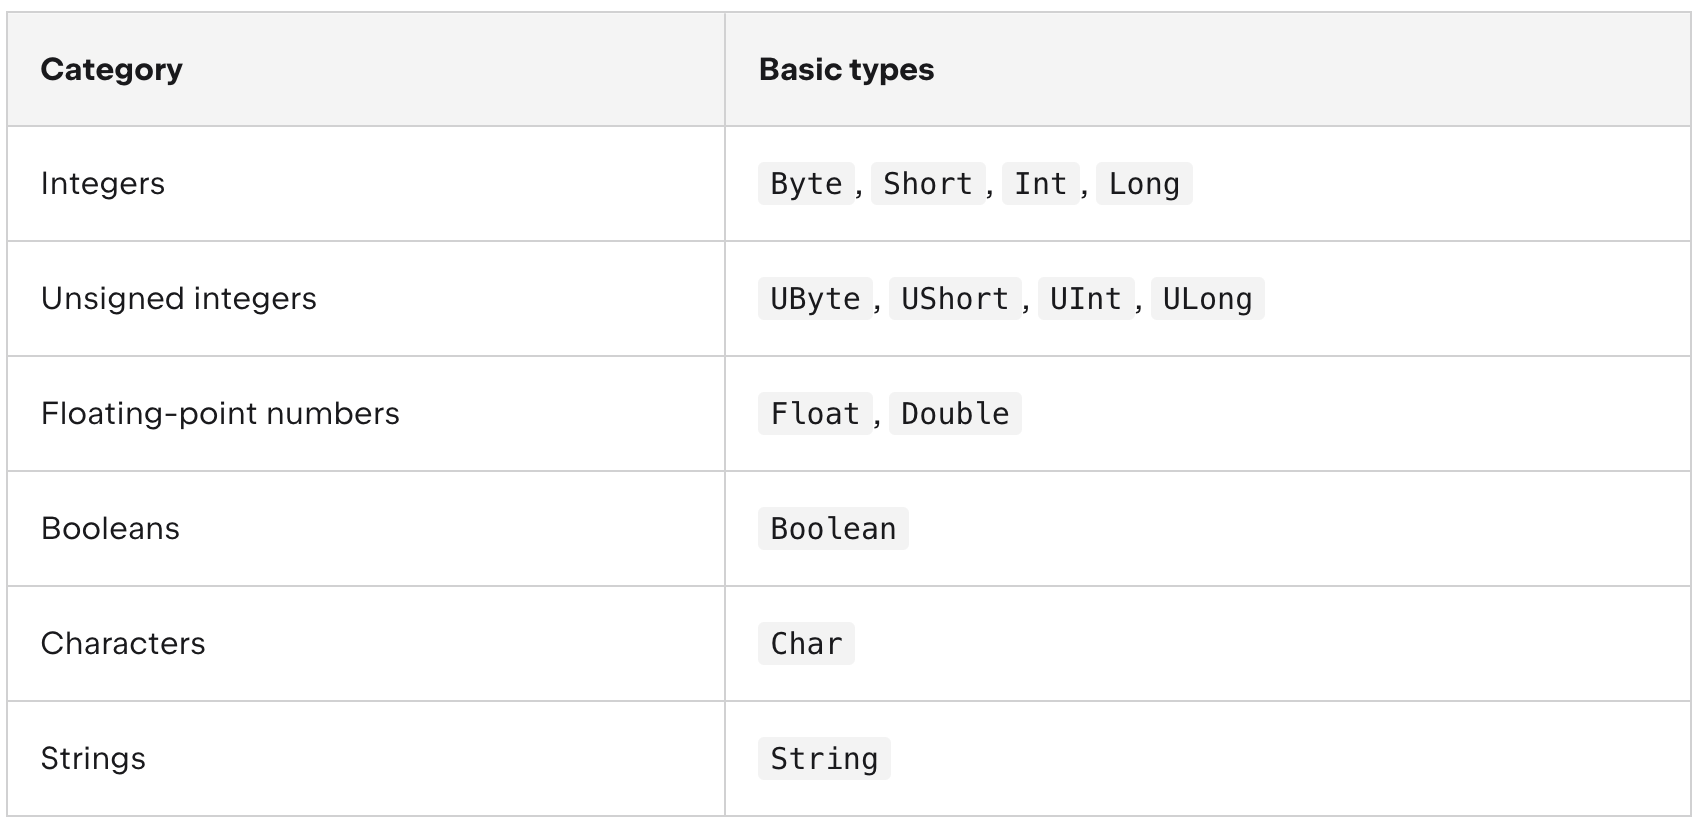Viewport: 1702px width, 832px height.
Task: Click the Unsigned integers cell
Action: pyautogui.click(x=366, y=299)
